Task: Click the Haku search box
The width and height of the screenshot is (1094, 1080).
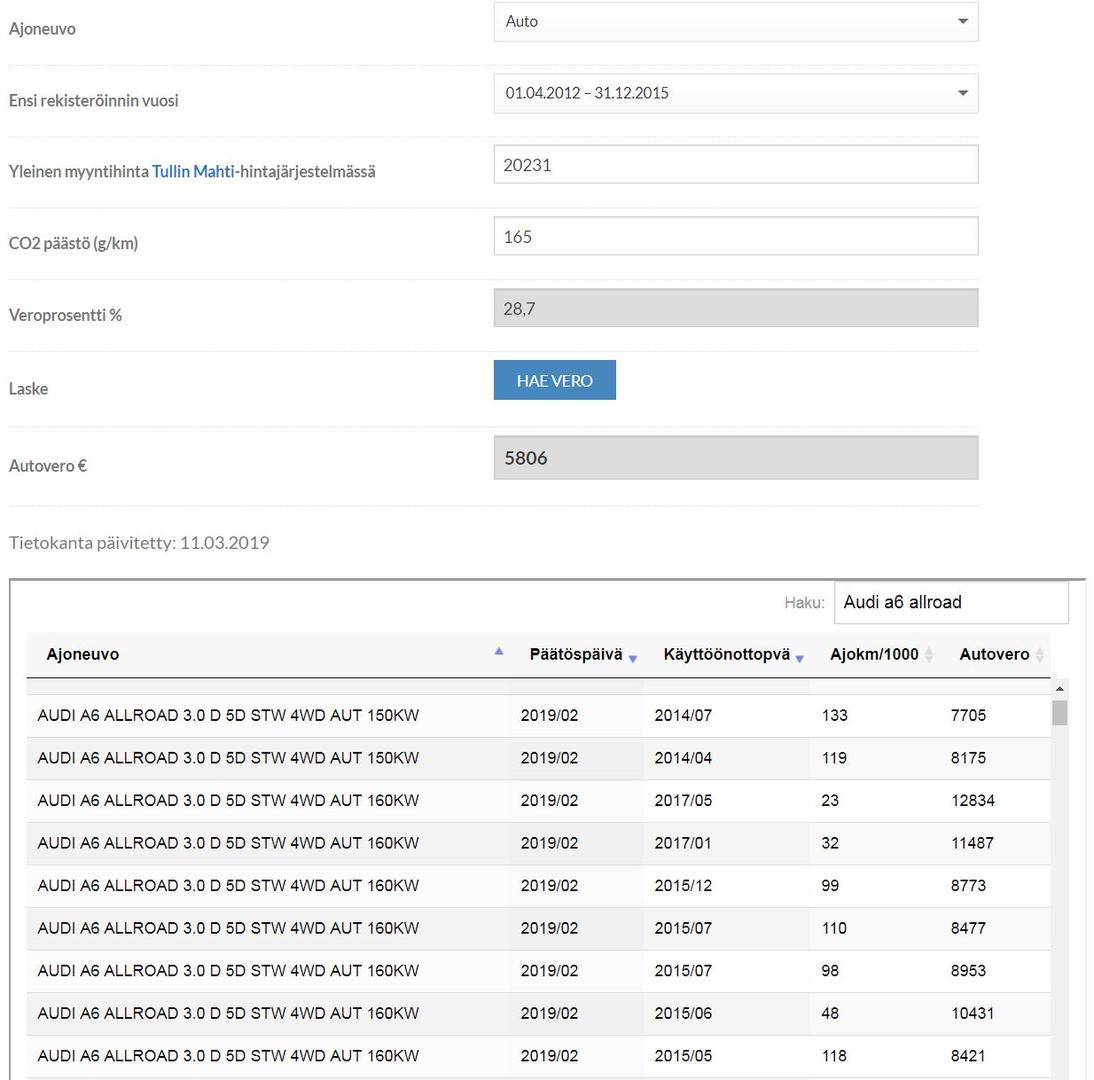Action: [950, 602]
